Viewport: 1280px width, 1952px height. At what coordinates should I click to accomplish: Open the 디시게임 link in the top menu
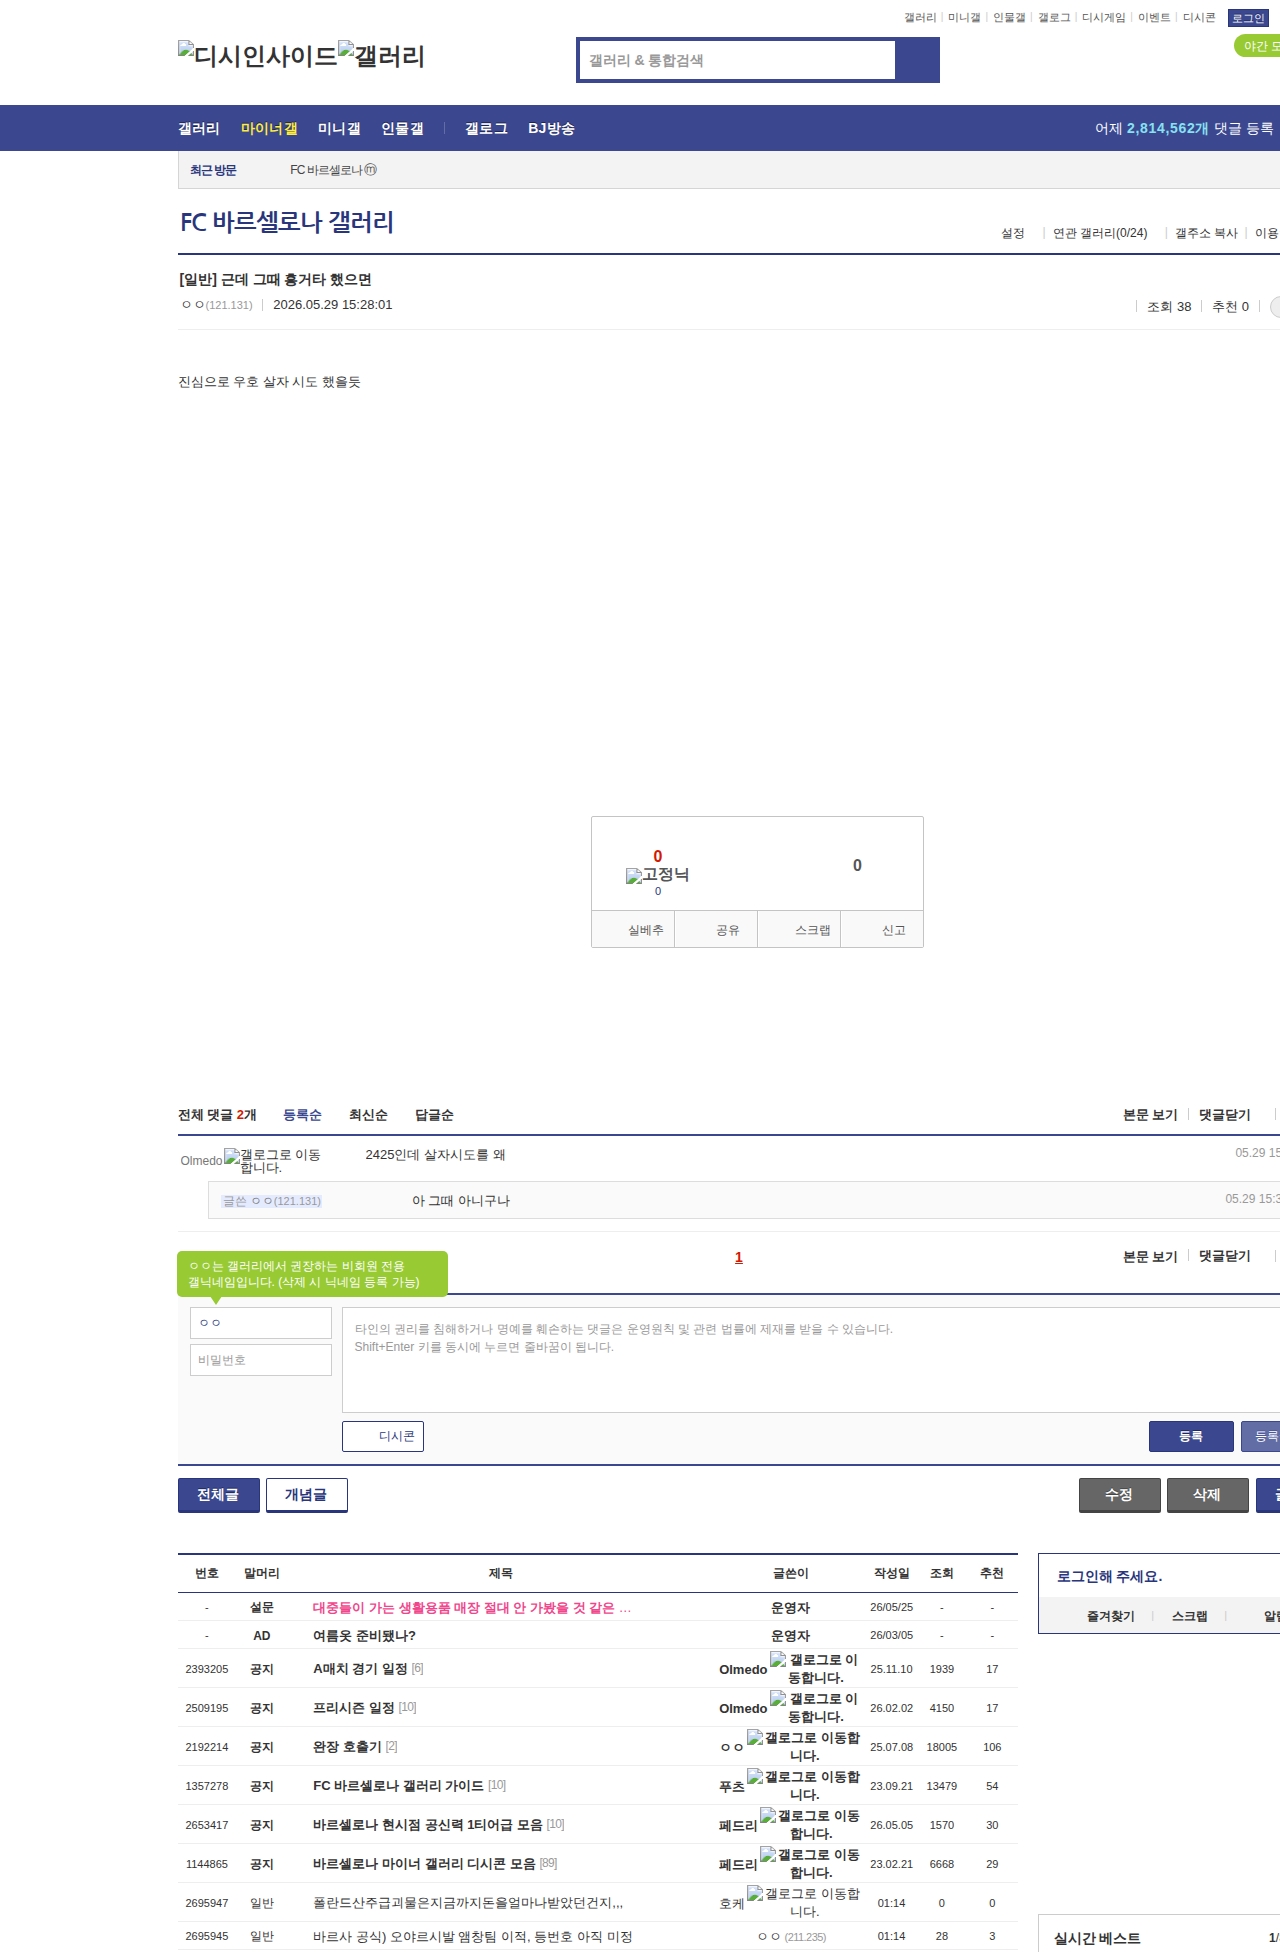[1103, 18]
